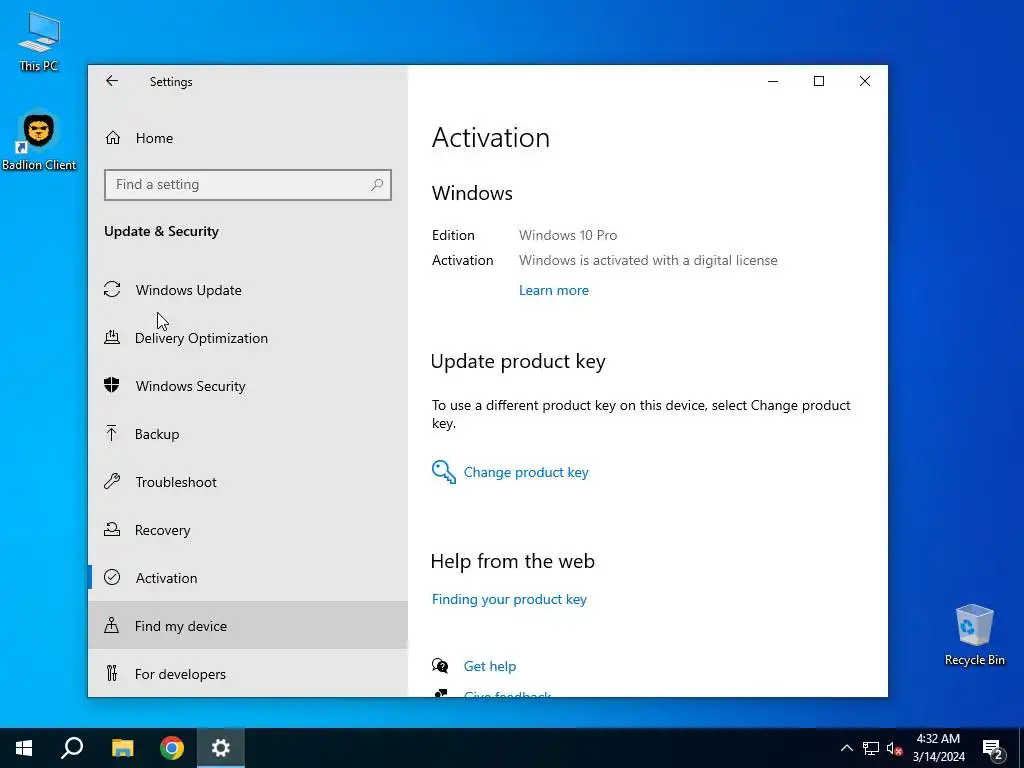Focus the Find a setting search box
1024x768 pixels.
click(248, 185)
